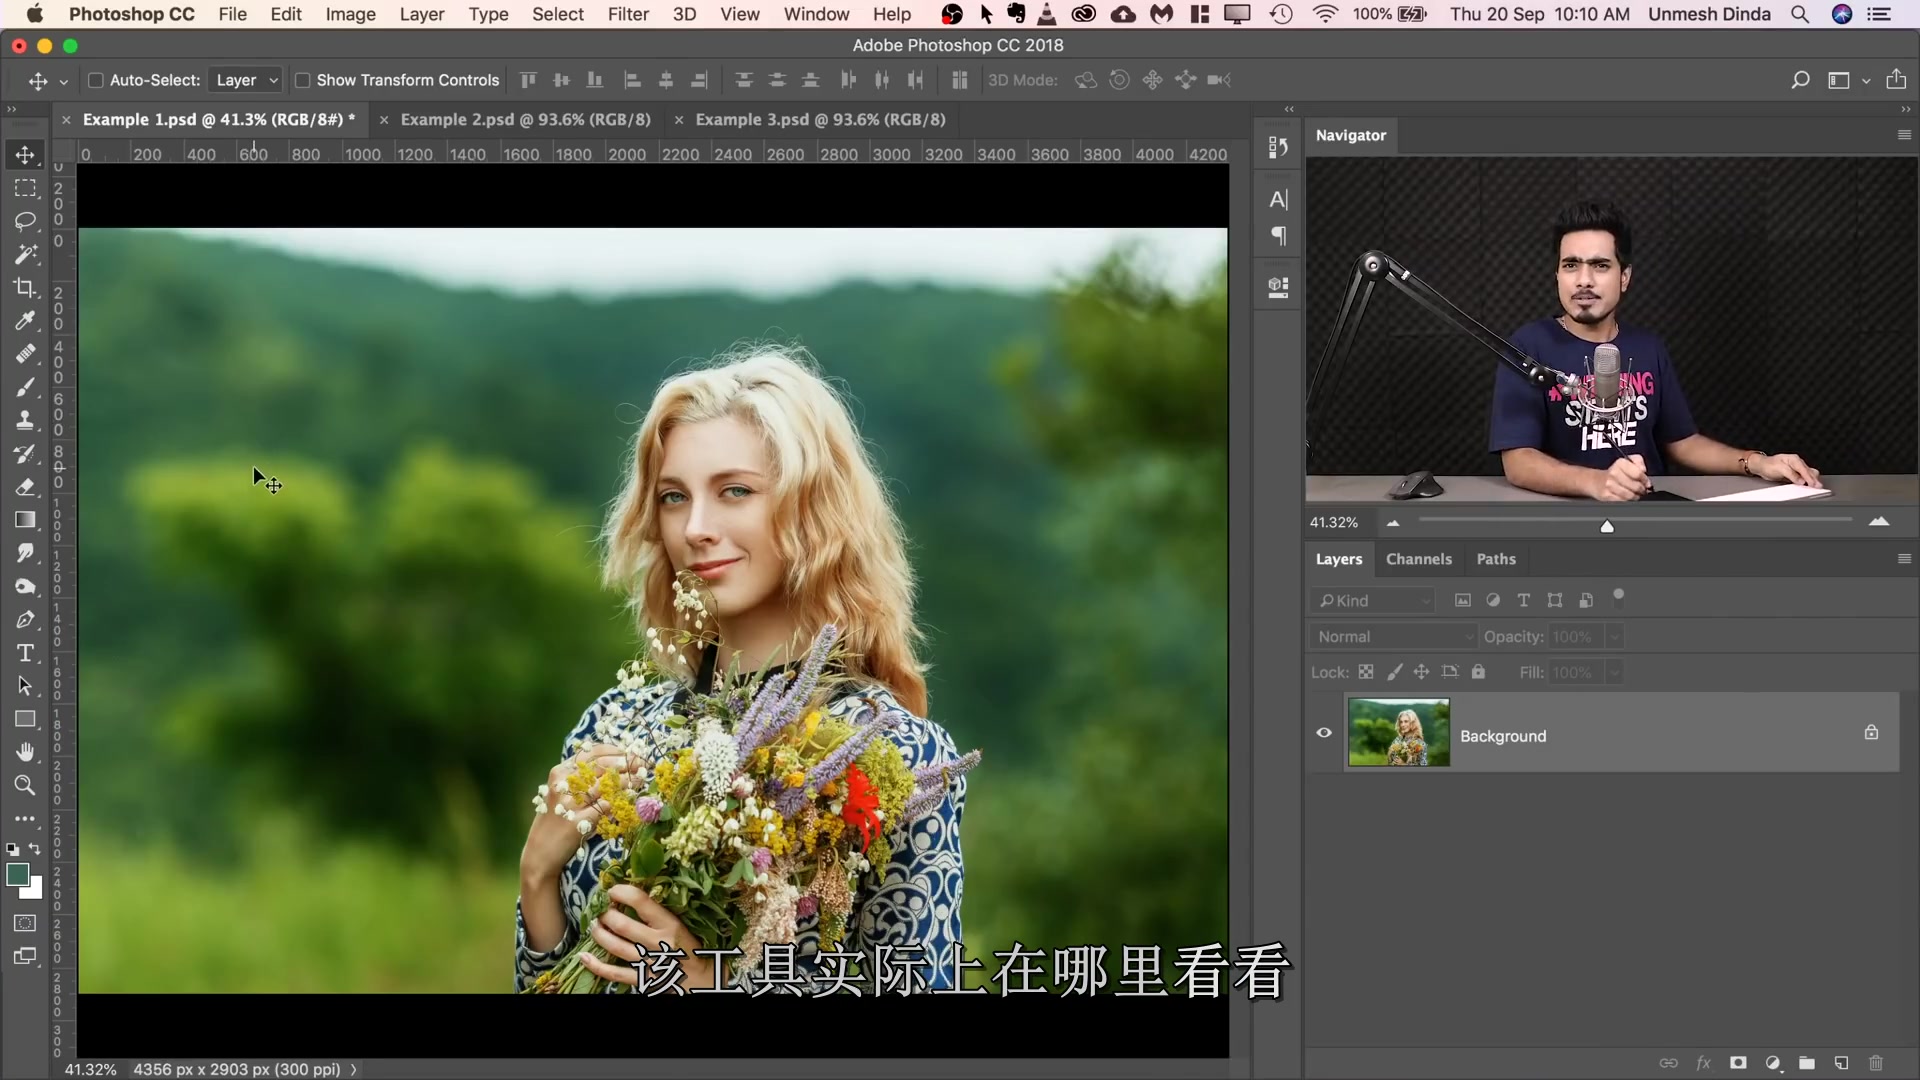Click the Background layer thumbnail
The height and width of the screenshot is (1080, 1920).
pyautogui.click(x=1397, y=733)
